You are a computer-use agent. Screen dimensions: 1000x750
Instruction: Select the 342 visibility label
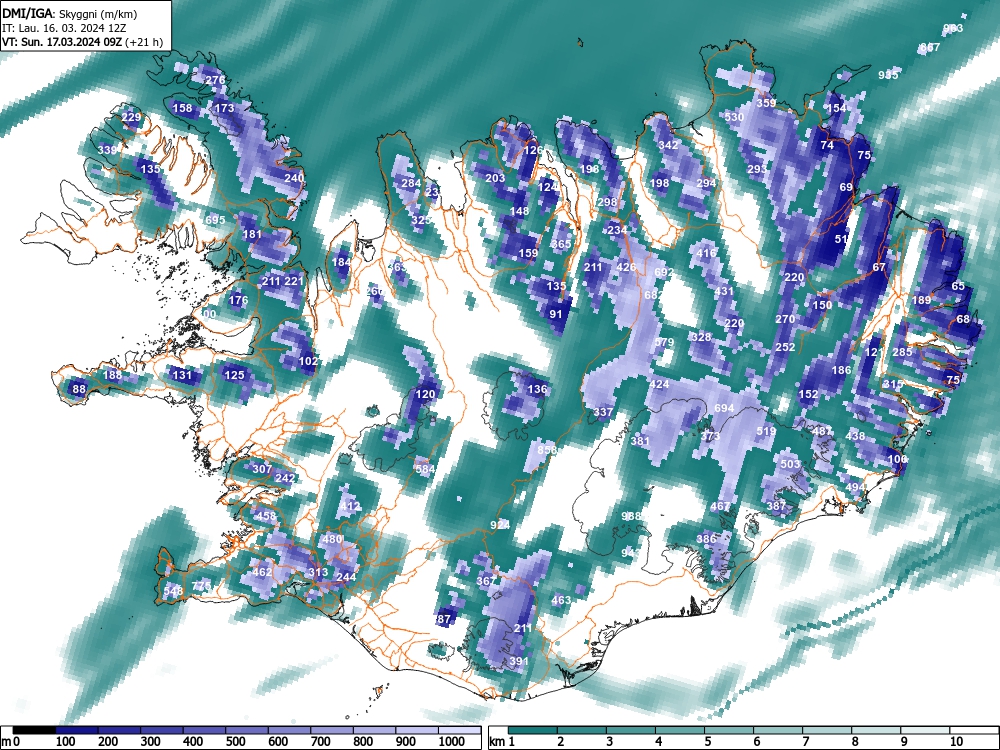668,145
